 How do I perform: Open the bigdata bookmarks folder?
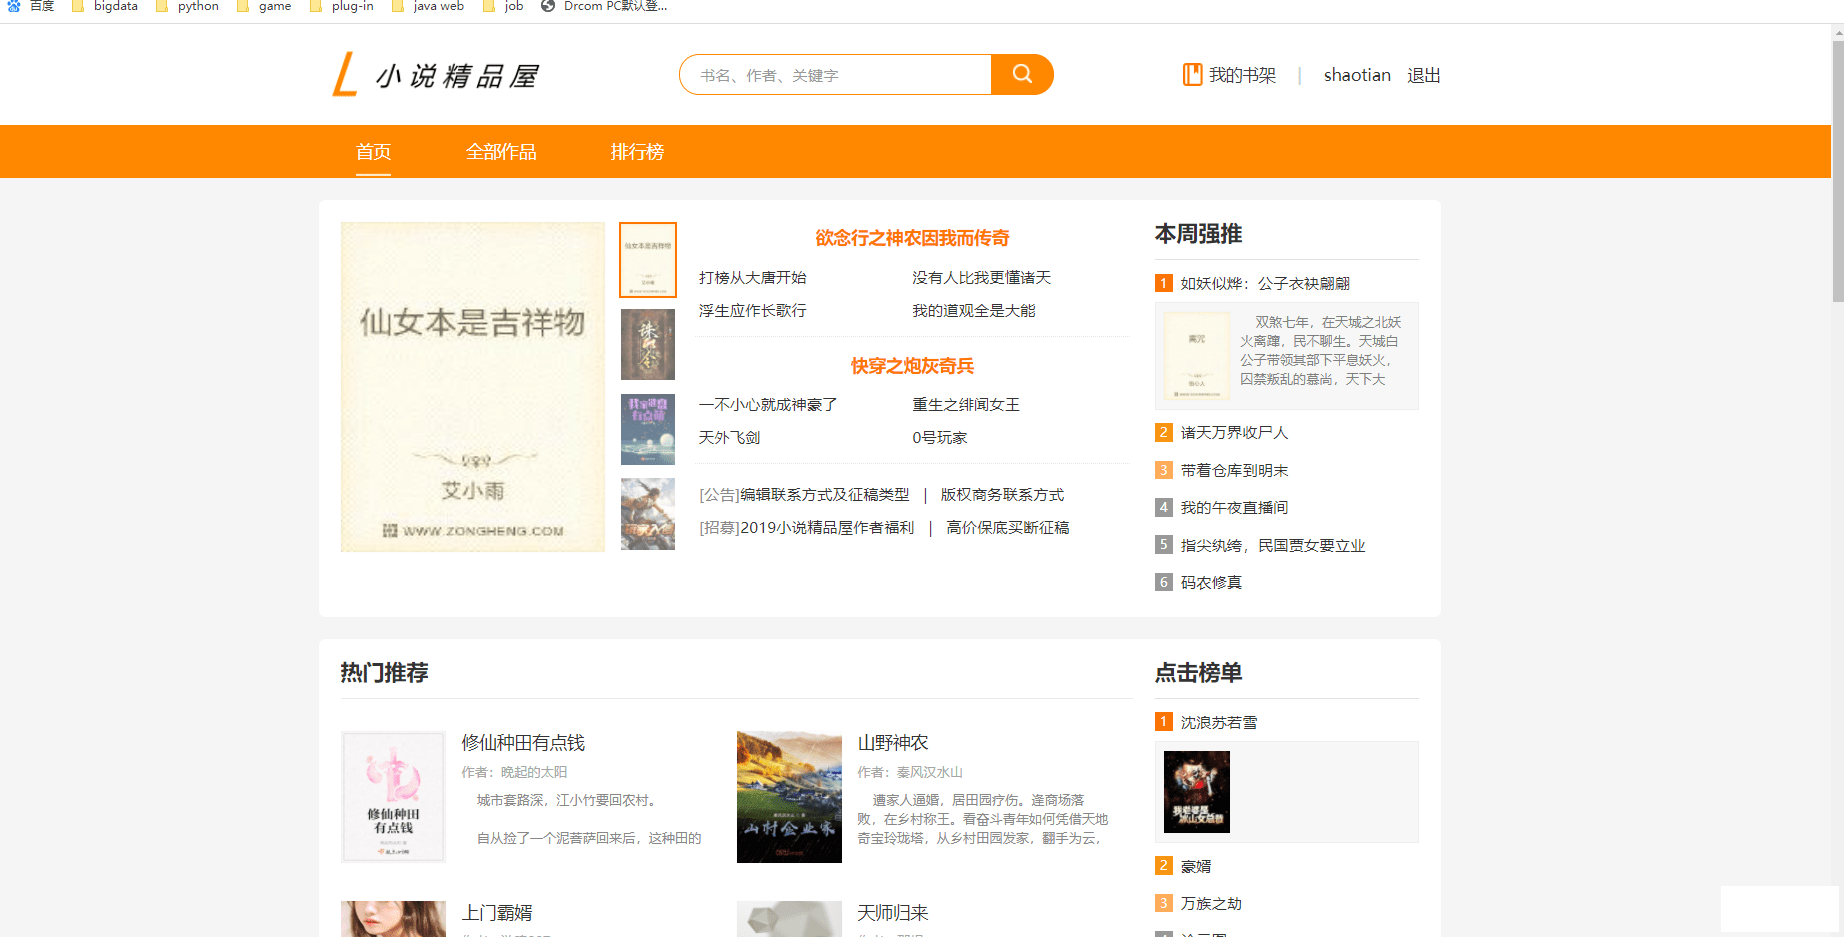105,6
